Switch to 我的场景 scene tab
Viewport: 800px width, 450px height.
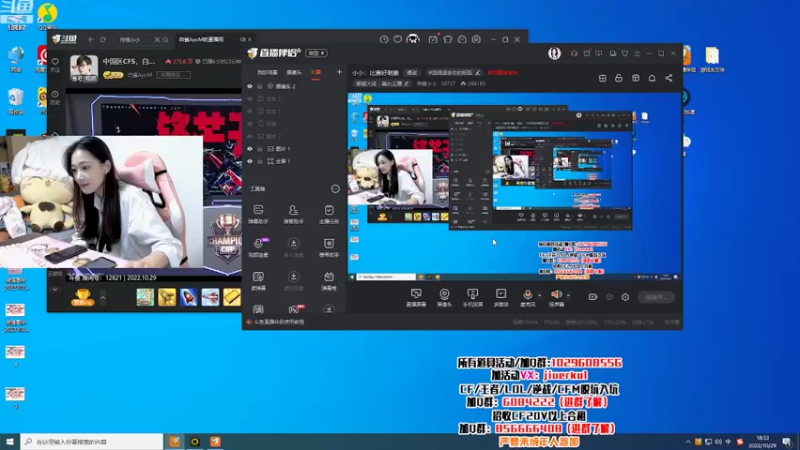(x=267, y=72)
